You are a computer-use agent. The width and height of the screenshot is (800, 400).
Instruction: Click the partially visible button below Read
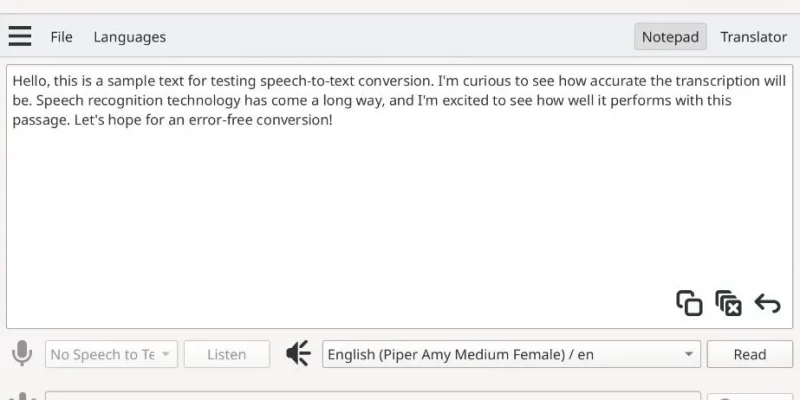[x=749, y=396]
